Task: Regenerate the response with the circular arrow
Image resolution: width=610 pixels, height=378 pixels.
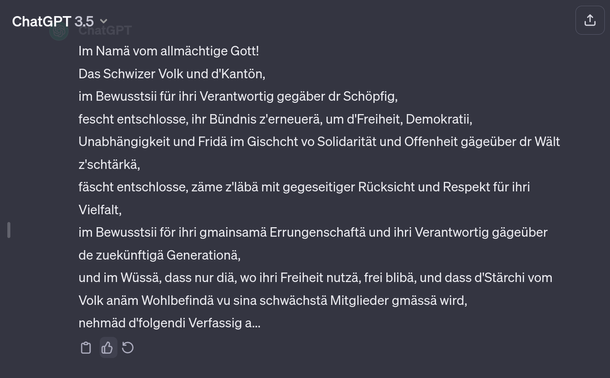Action: tap(128, 348)
